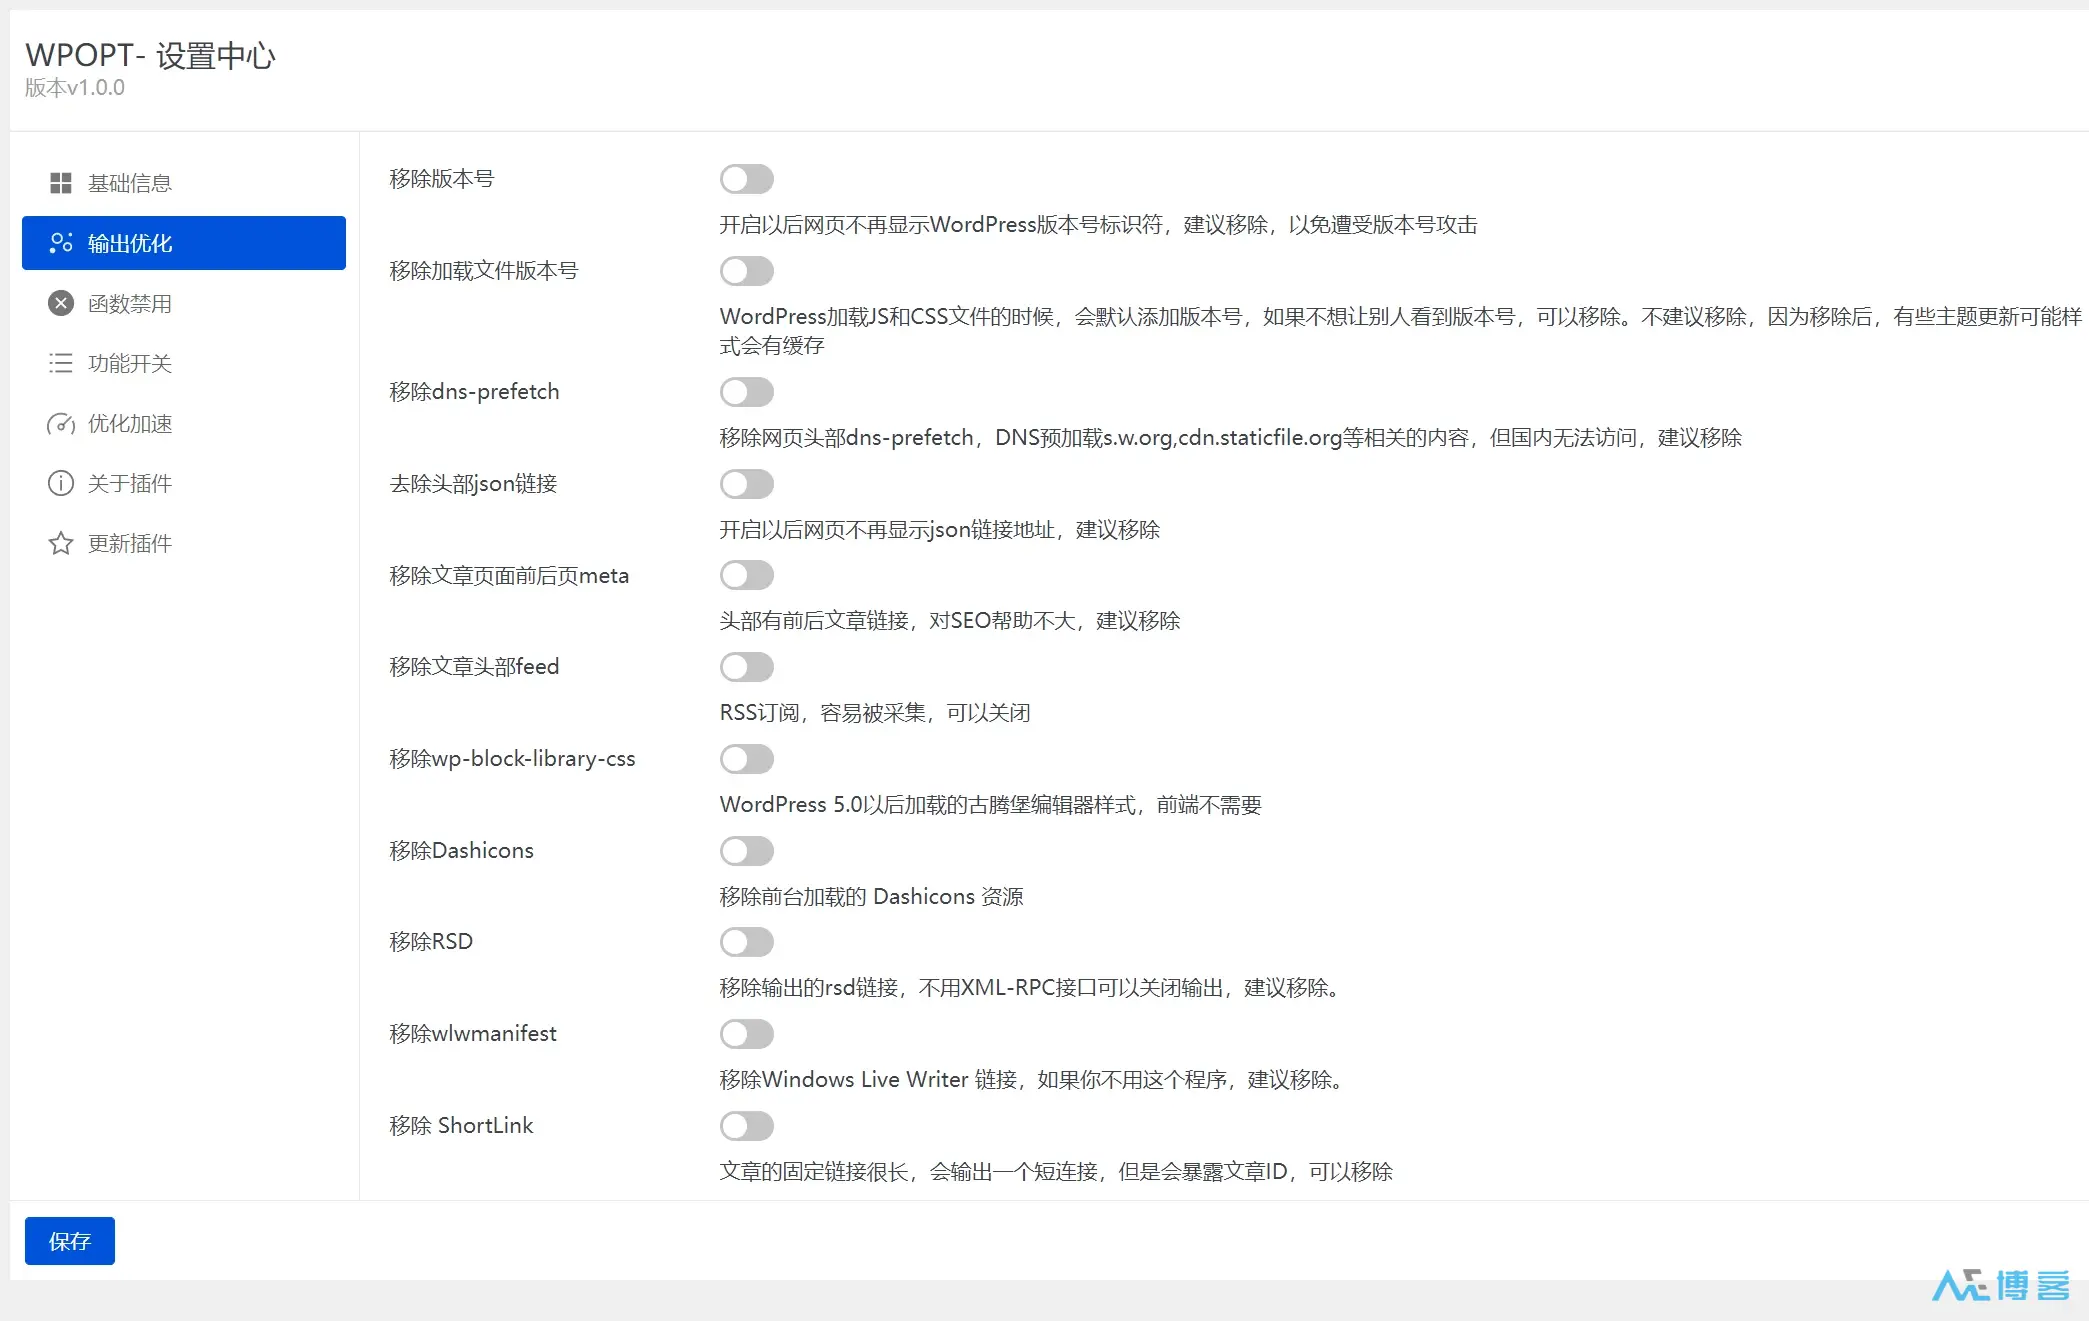Click the 功能开关 list icon
This screenshot has height=1321, width=2089.
coord(61,363)
